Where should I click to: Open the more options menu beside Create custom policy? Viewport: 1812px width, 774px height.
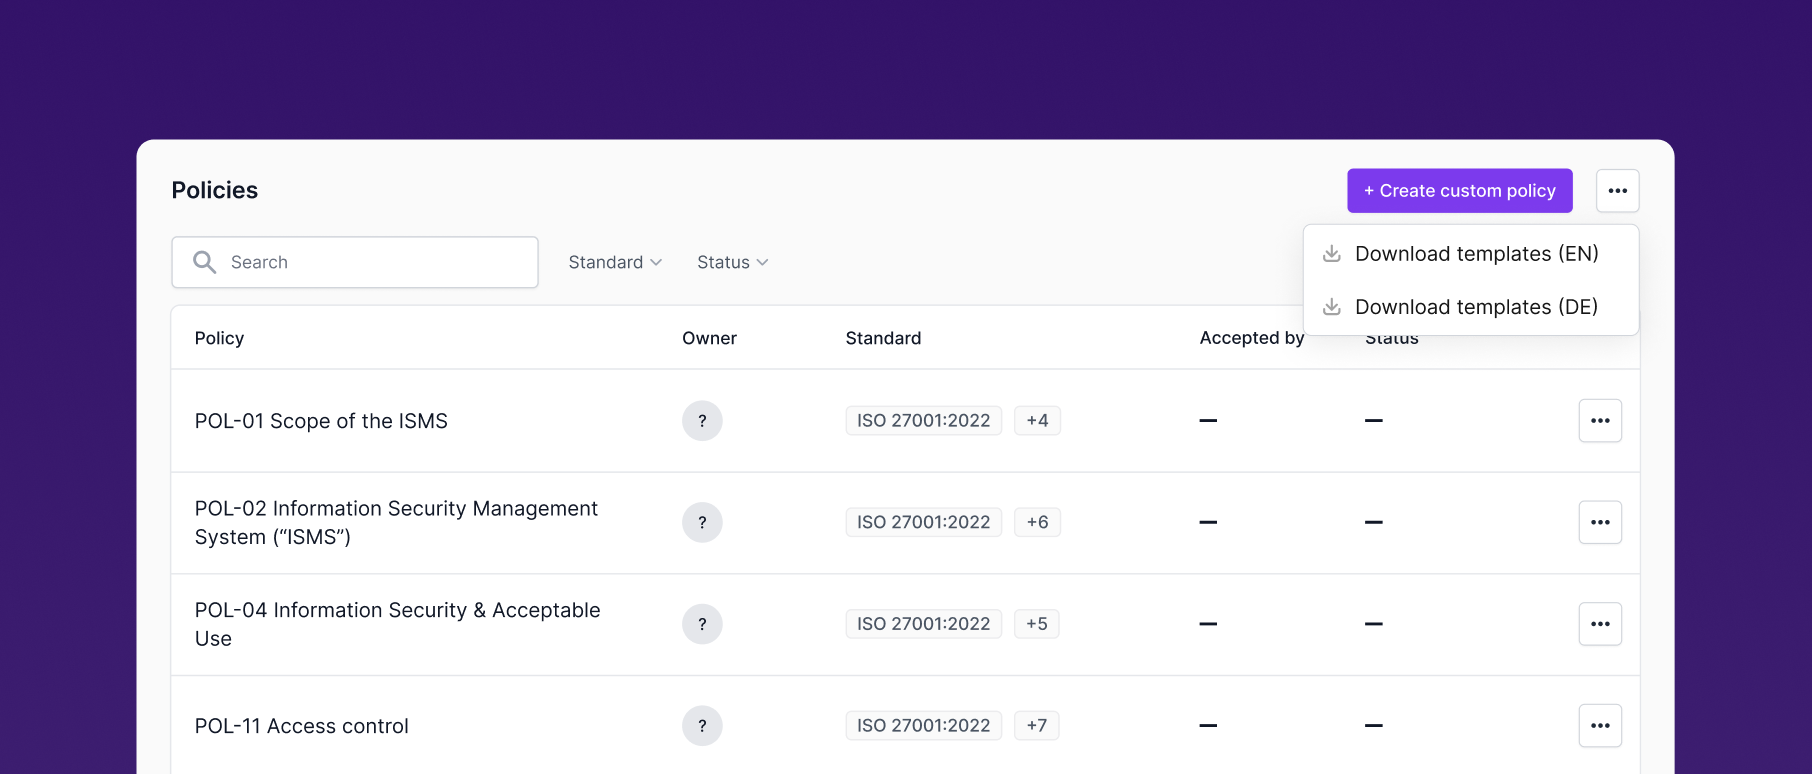tap(1617, 191)
